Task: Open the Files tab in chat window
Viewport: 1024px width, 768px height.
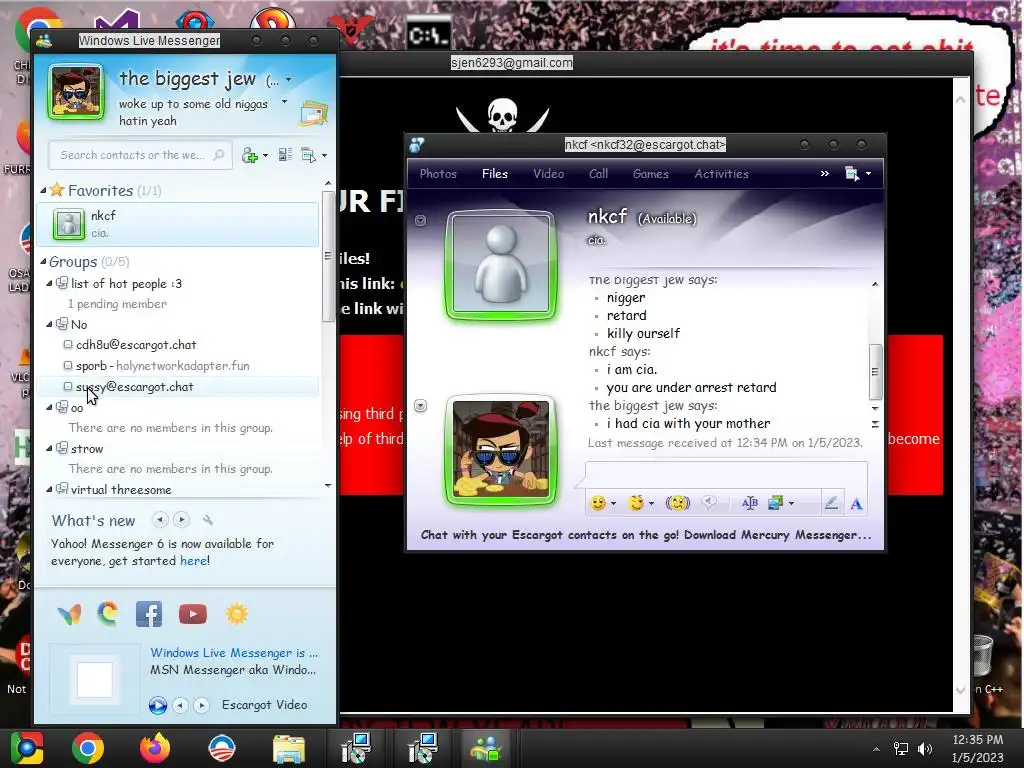Action: click(495, 174)
